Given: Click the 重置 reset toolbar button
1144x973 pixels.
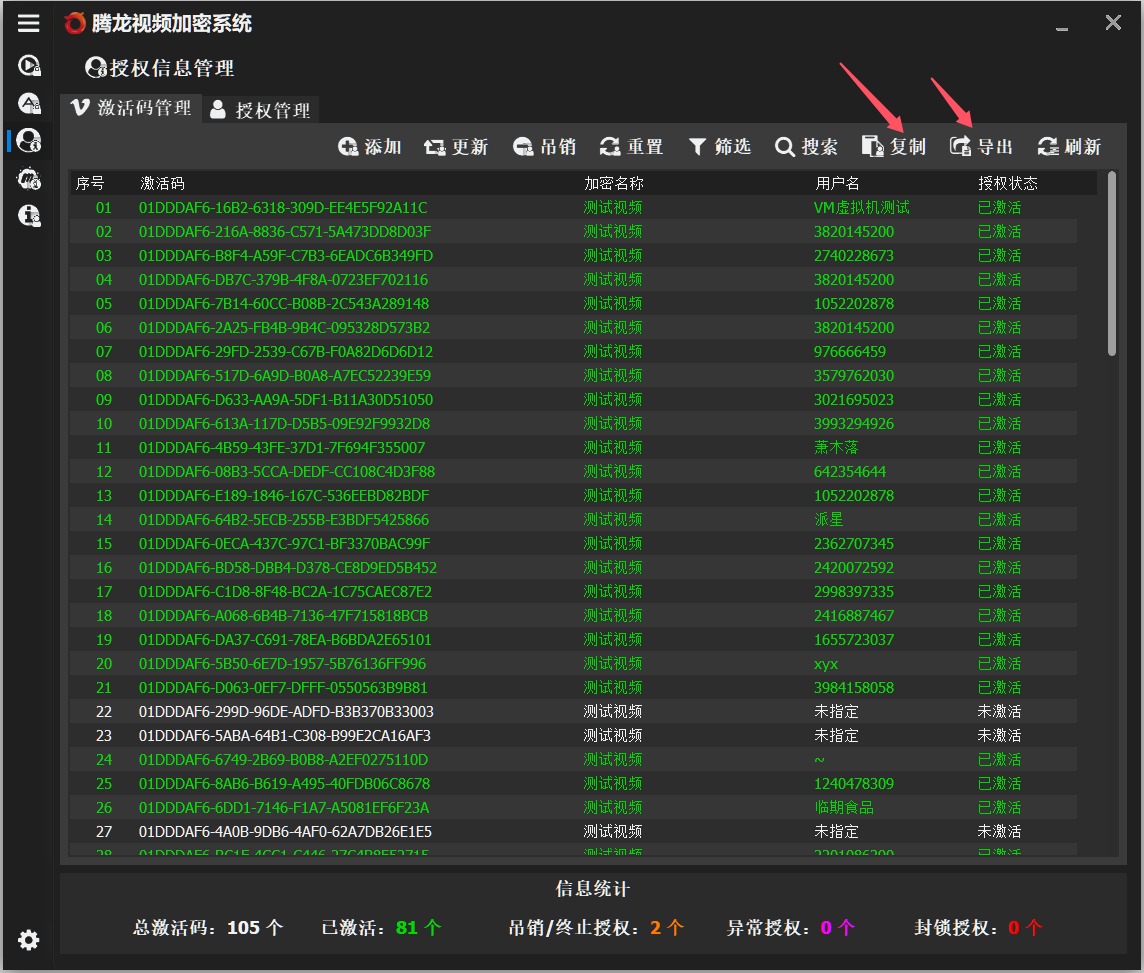Looking at the screenshot, I should click(x=631, y=147).
